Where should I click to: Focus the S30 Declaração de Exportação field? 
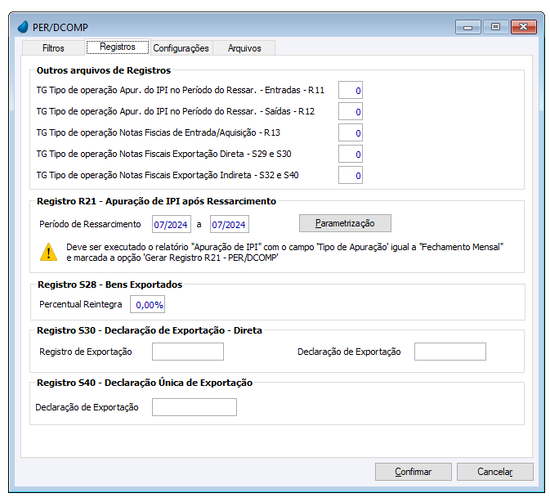pyautogui.click(x=450, y=352)
